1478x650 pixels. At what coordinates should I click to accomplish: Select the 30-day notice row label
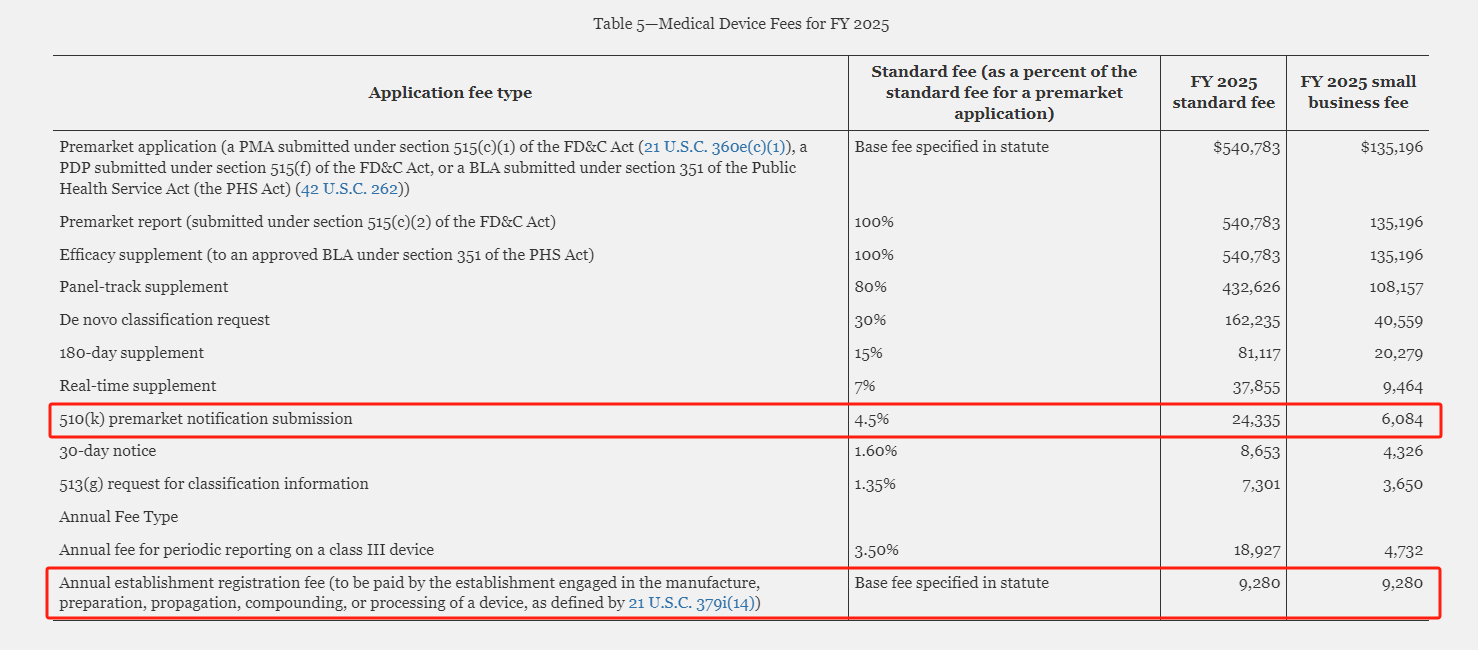pyautogui.click(x=108, y=451)
